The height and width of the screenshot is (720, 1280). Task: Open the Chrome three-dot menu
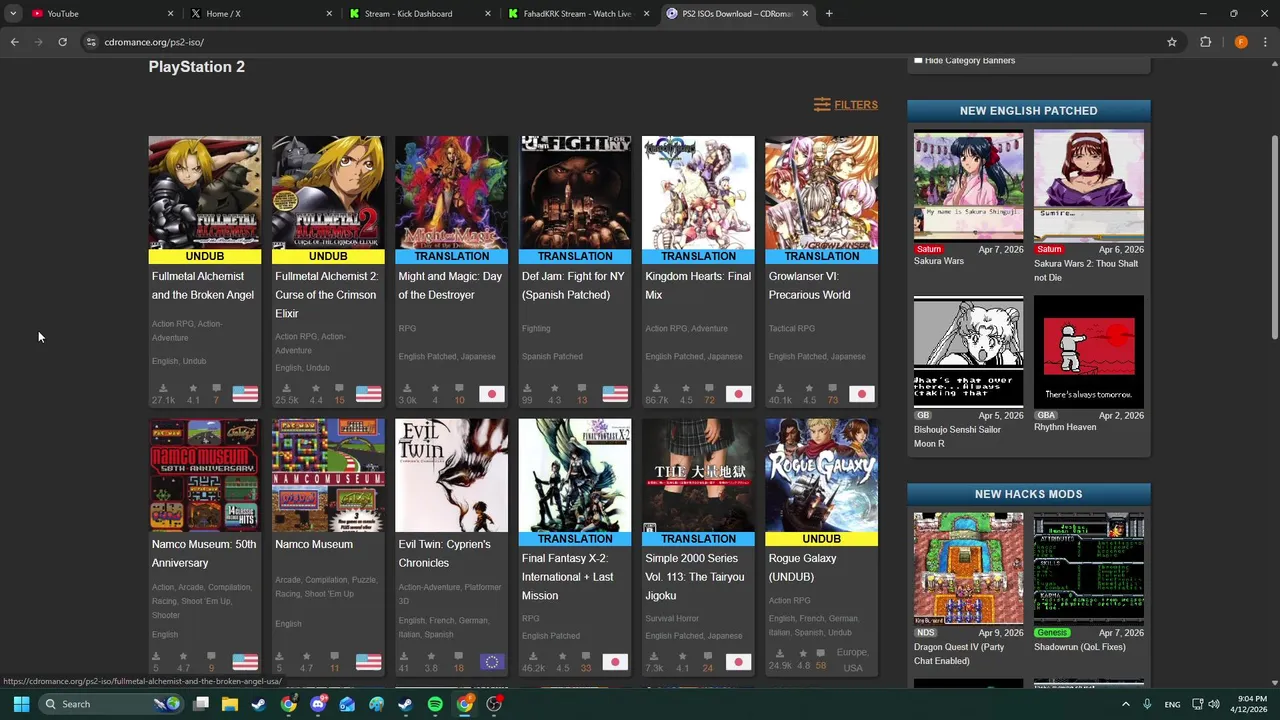click(x=1265, y=42)
